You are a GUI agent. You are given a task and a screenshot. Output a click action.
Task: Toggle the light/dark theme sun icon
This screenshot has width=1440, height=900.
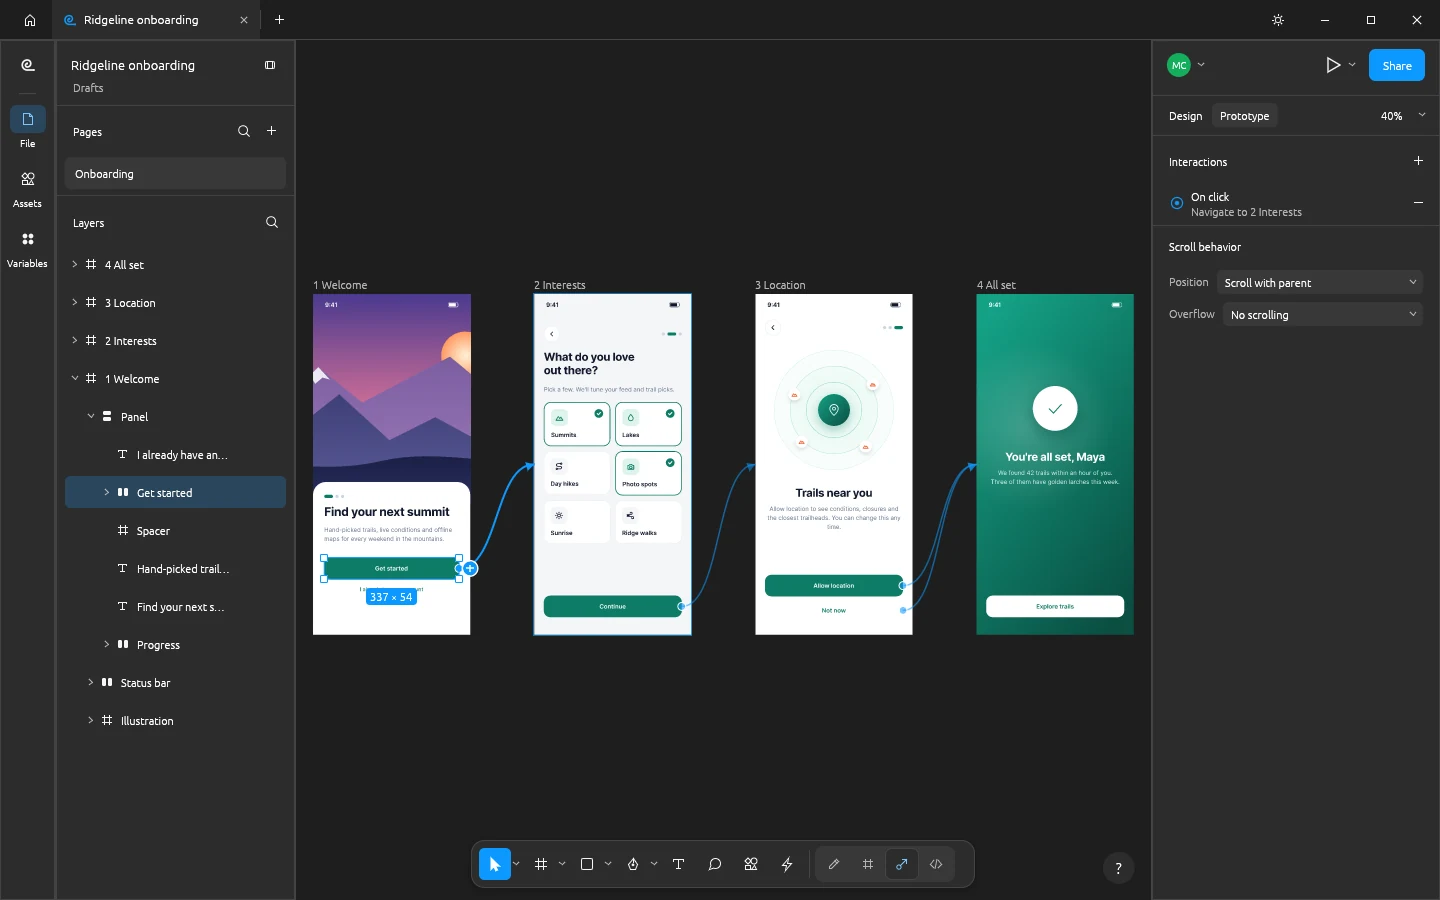1278,20
